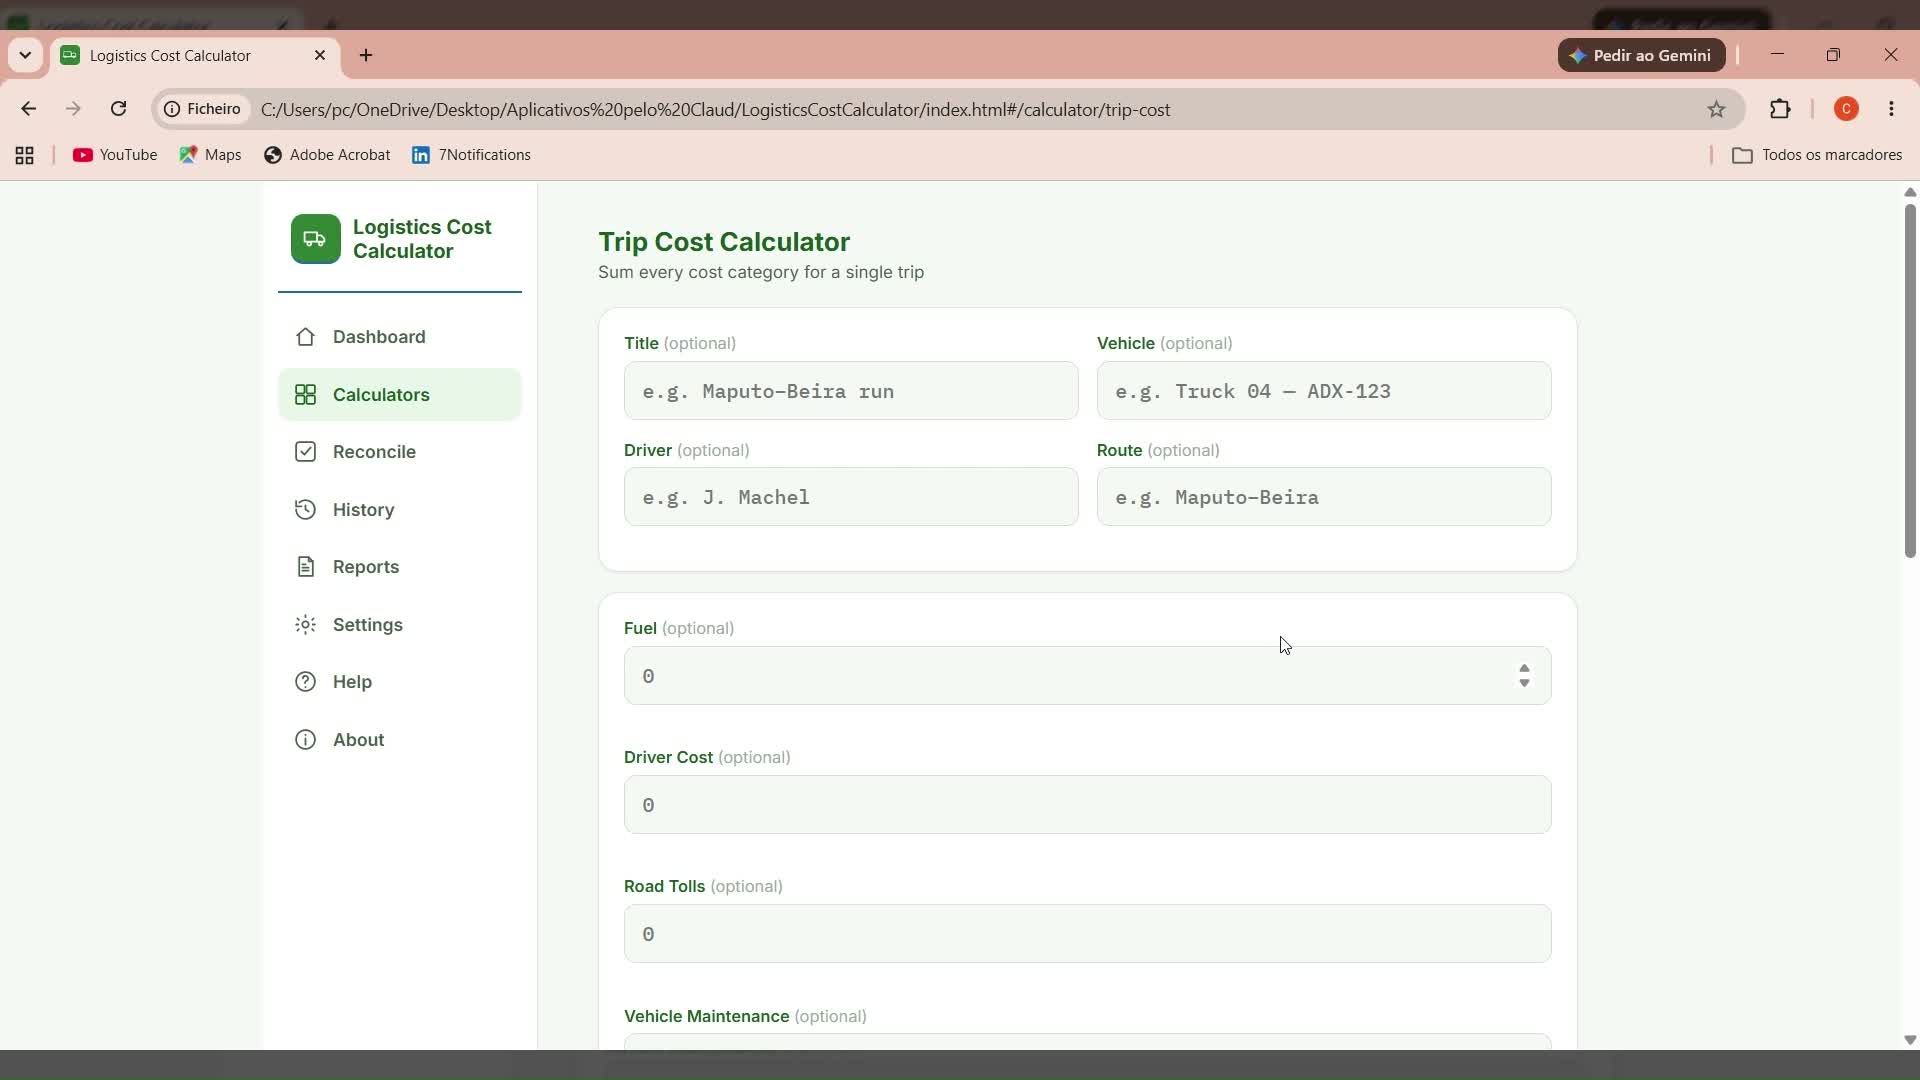Click the browser back arrow

pos(28,109)
